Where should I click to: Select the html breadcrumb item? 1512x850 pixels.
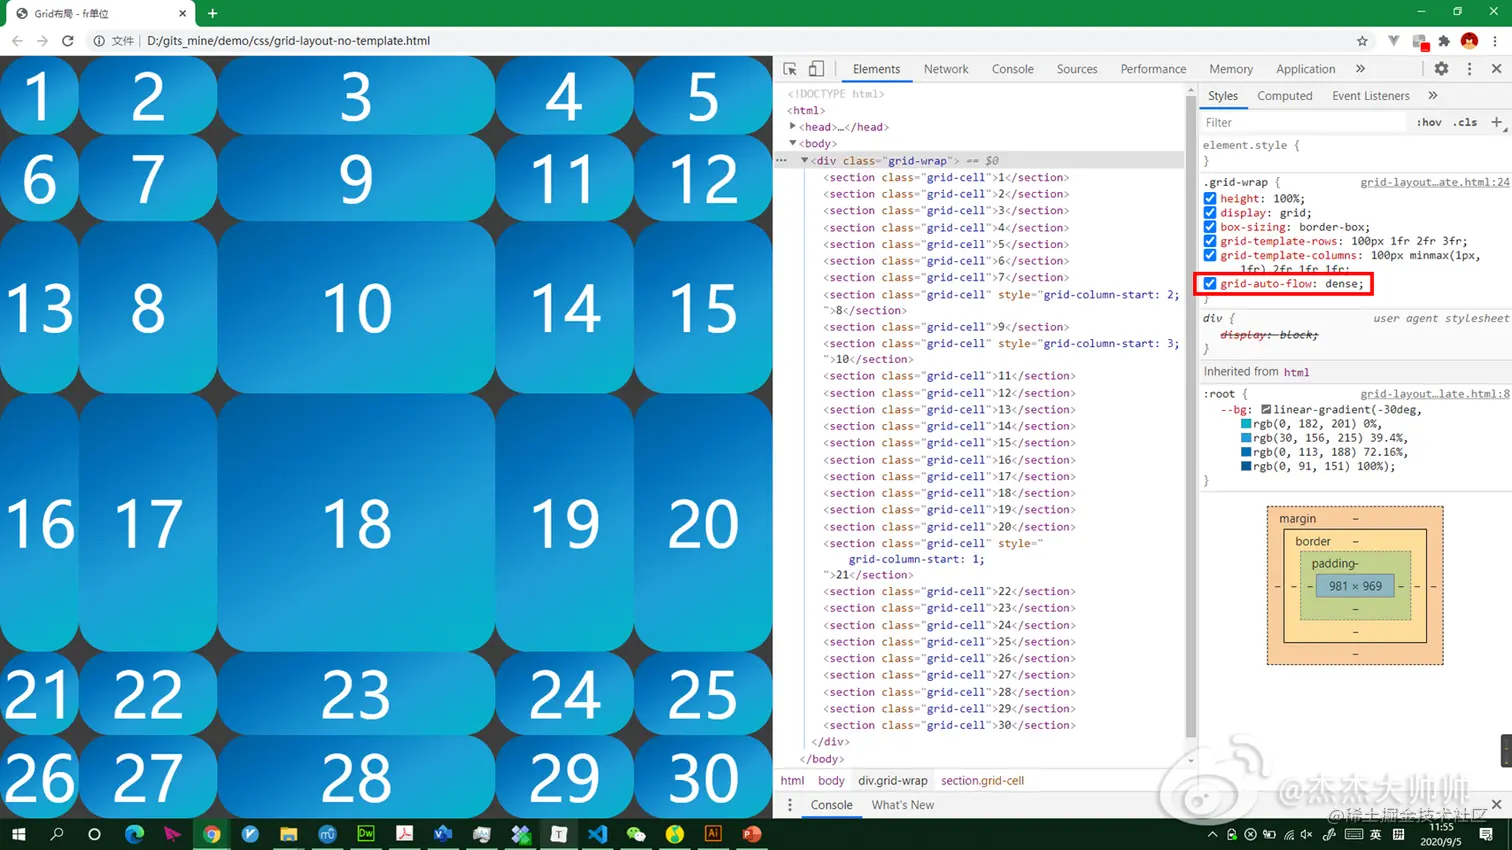click(792, 781)
